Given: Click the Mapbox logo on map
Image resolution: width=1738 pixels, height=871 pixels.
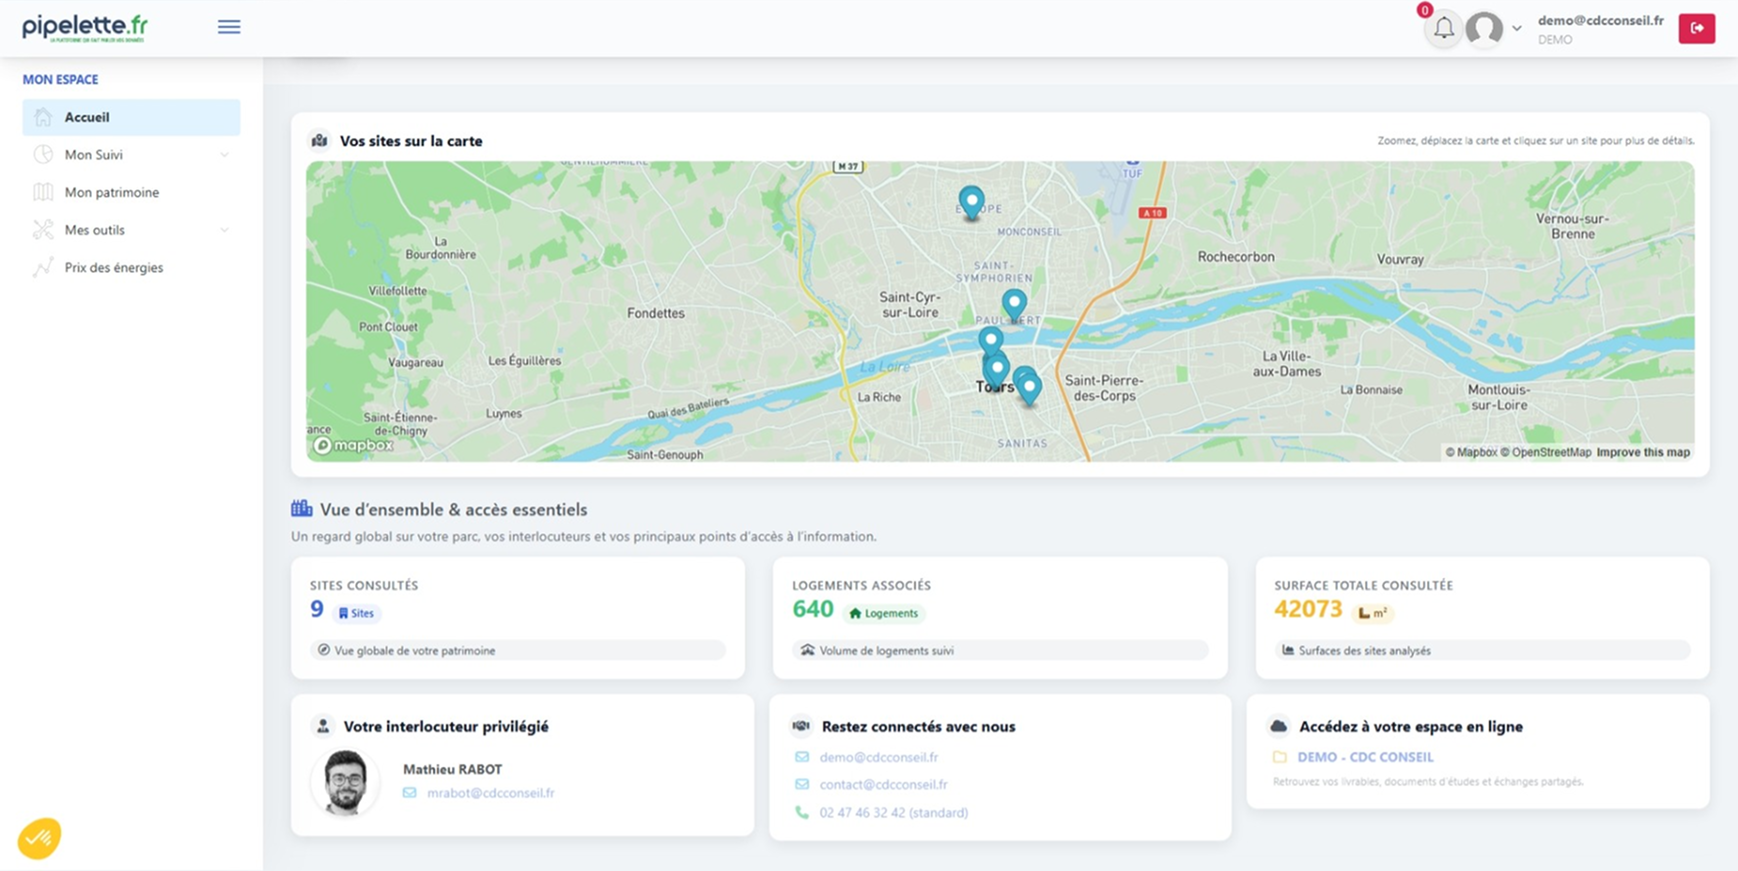Looking at the screenshot, I should pyautogui.click(x=353, y=445).
